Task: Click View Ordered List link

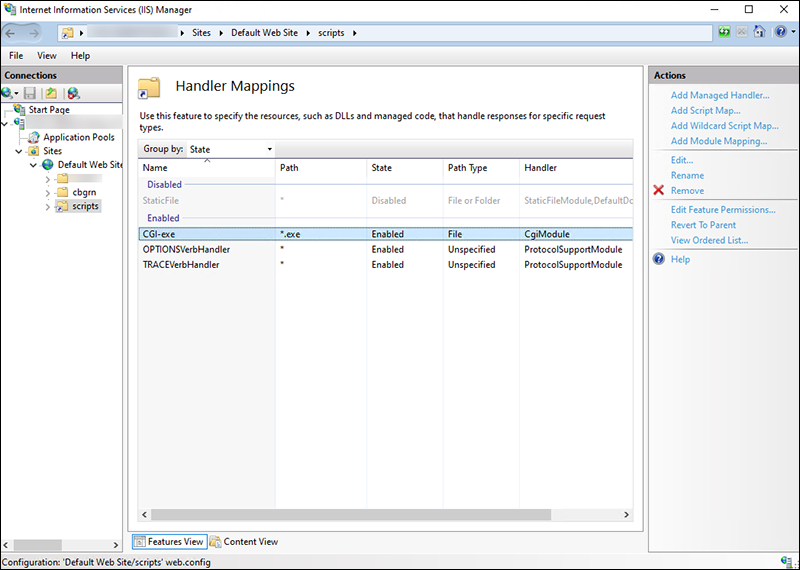Action: [x=709, y=240]
